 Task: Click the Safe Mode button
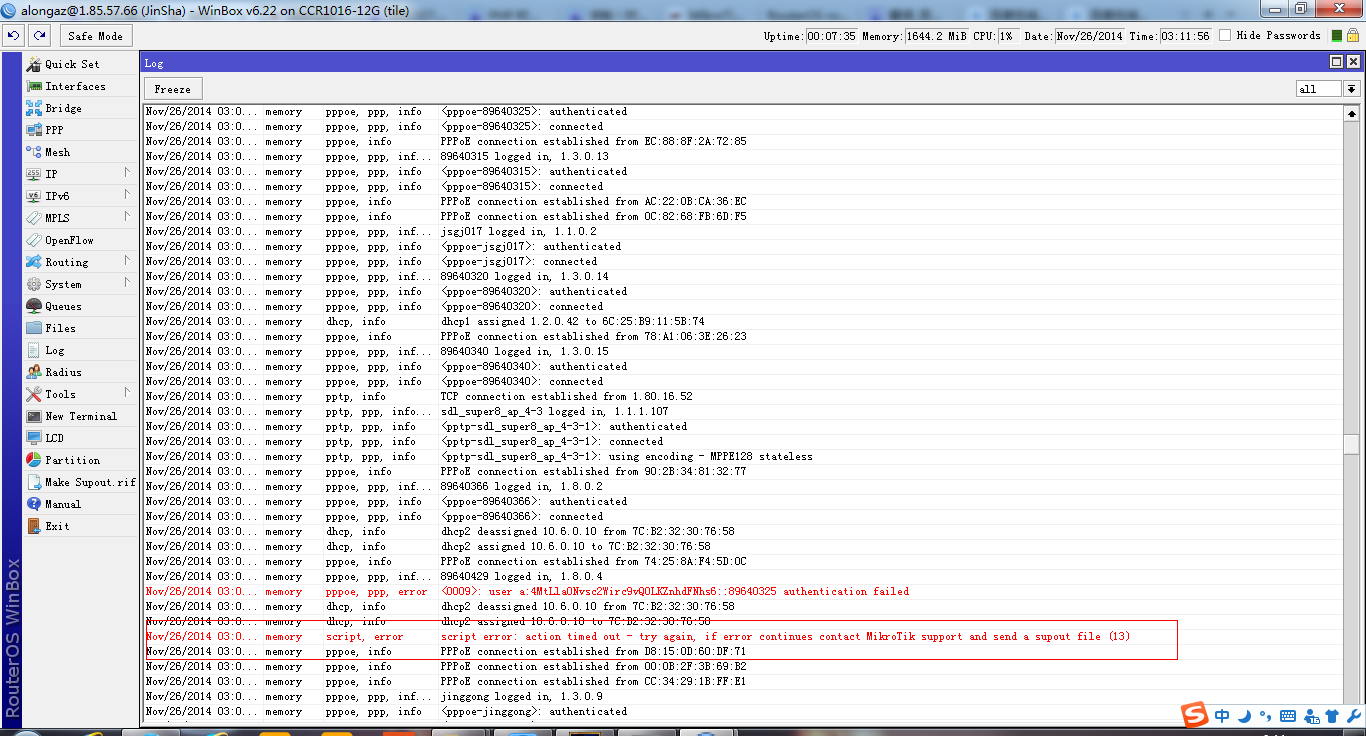96,36
